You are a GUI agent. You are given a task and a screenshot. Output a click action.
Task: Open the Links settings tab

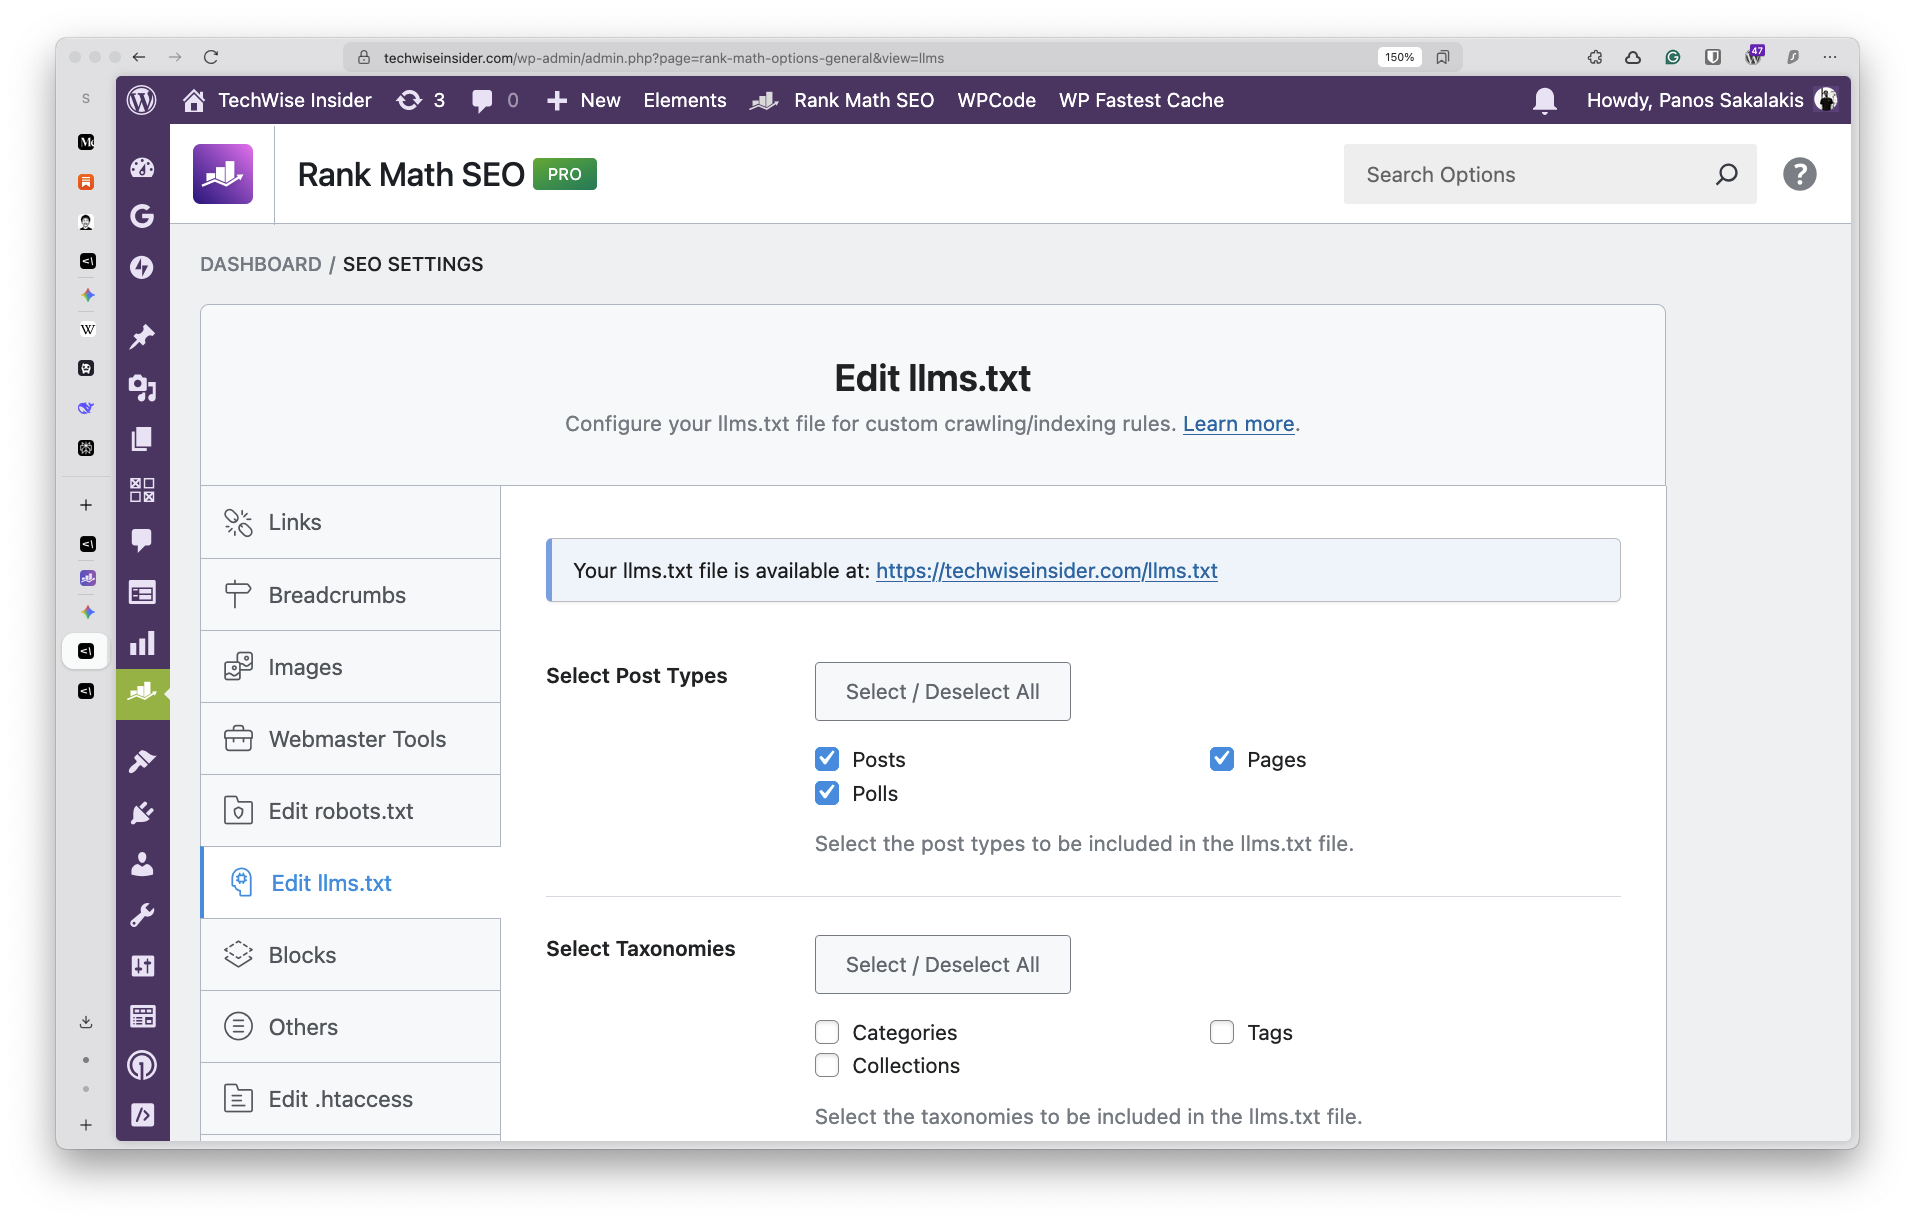350,522
